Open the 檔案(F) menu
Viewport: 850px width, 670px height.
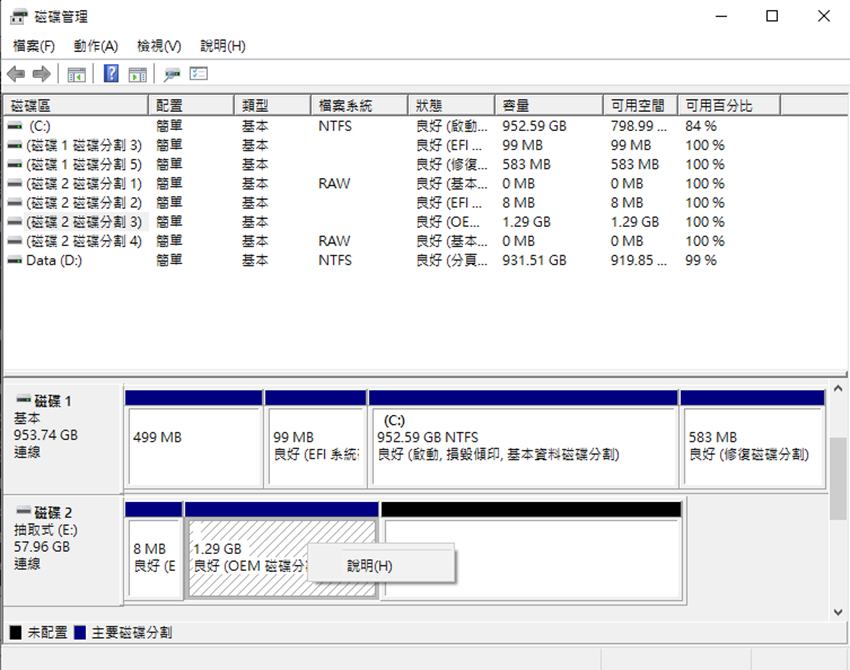[x=34, y=46]
